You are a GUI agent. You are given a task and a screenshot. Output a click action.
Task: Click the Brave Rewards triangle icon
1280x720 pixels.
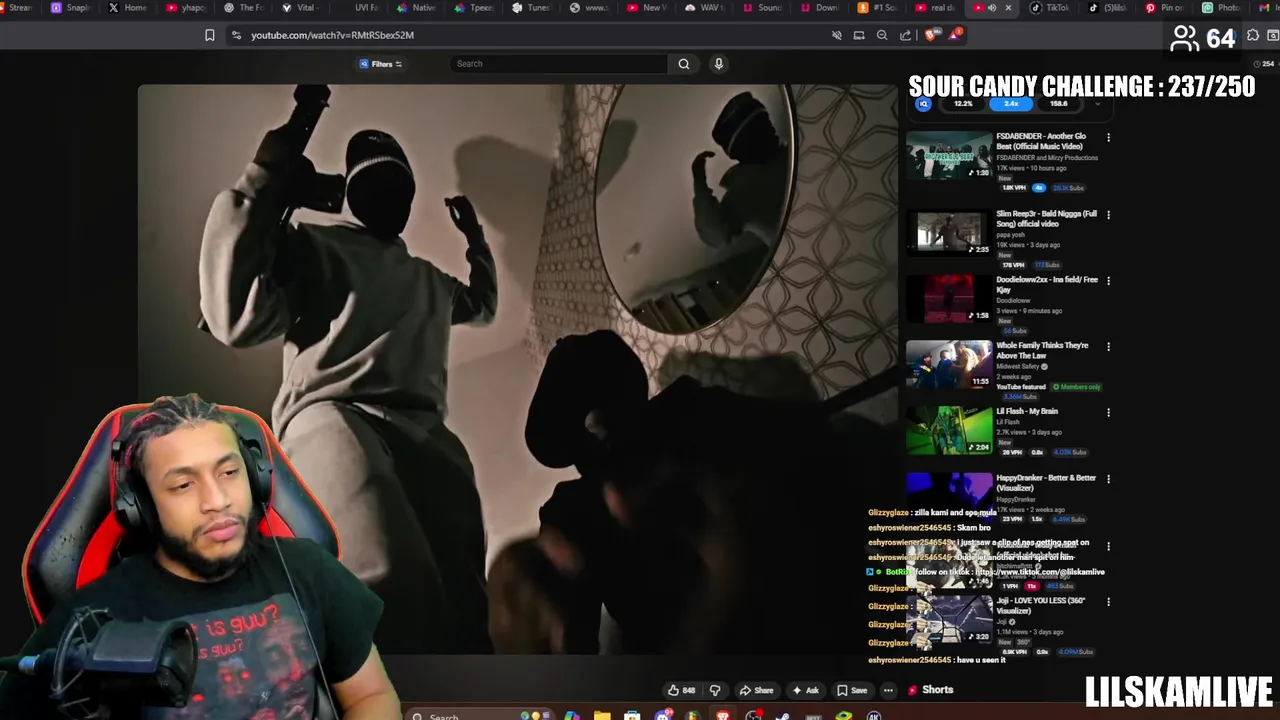pos(954,35)
